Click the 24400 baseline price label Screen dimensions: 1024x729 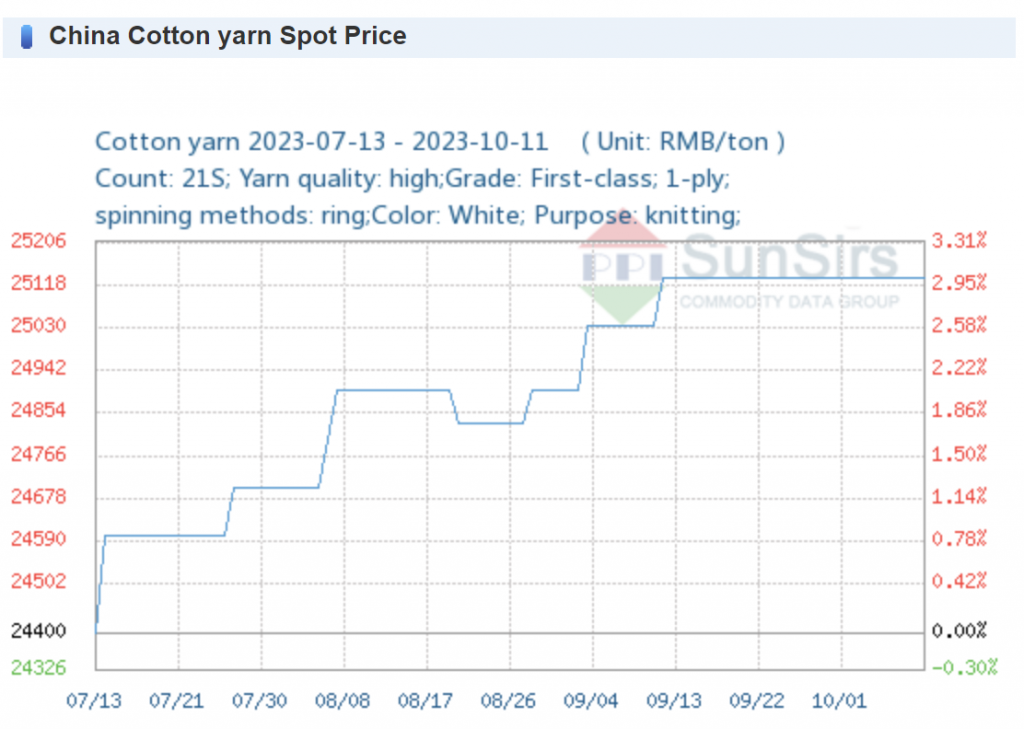click(x=38, y=631)
